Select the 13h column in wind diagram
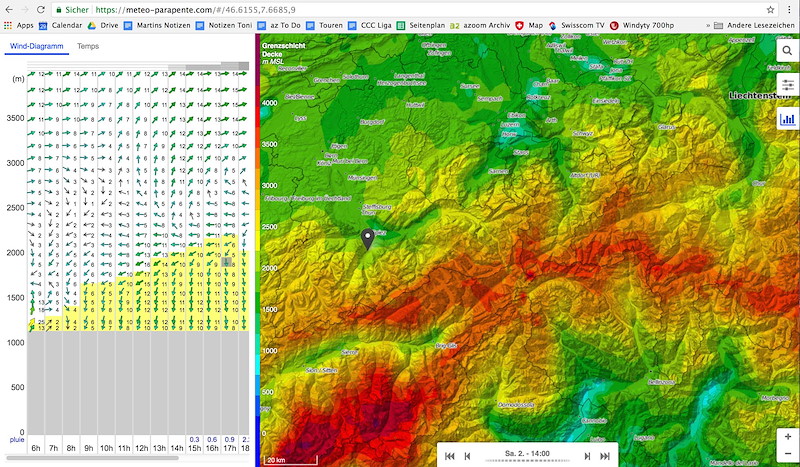Screen dimensions: 800x467 click(159, 448)
